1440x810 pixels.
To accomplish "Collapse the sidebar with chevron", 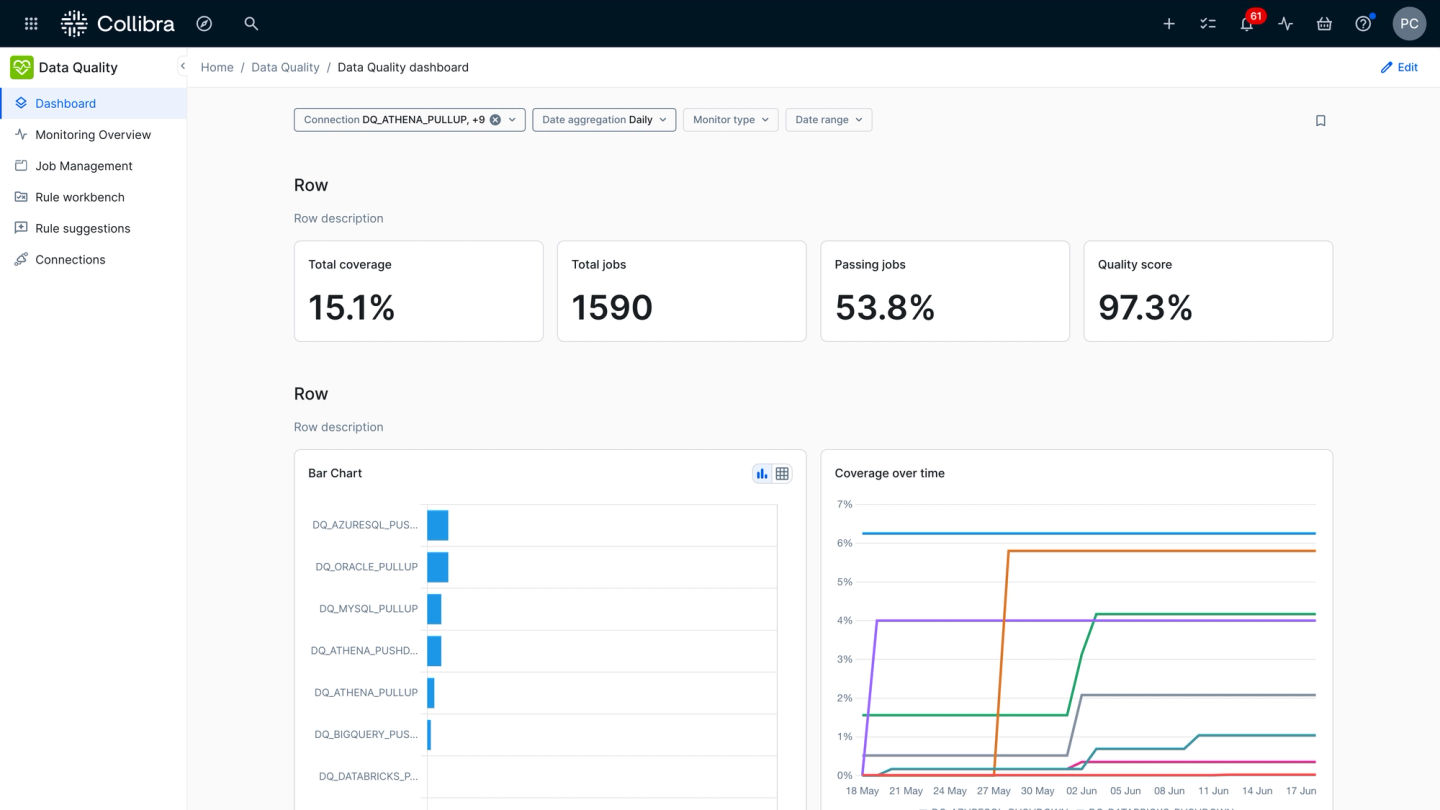I will point(182,66).
